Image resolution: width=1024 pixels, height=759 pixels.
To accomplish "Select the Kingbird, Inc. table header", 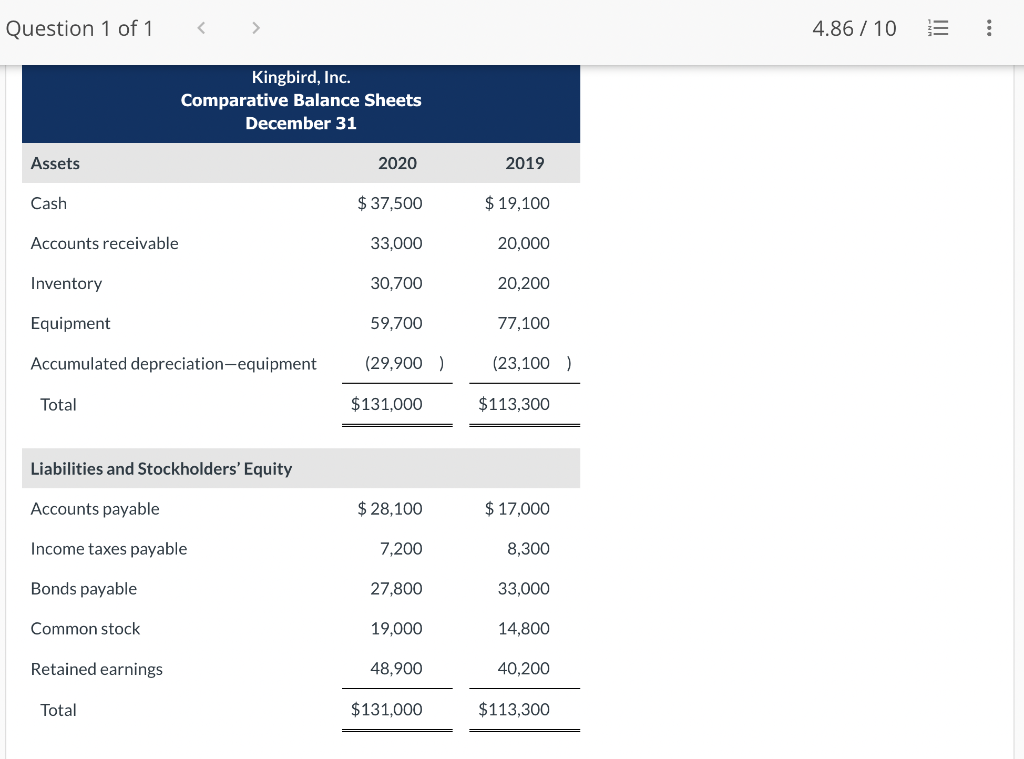I will (x=301, y=100).
